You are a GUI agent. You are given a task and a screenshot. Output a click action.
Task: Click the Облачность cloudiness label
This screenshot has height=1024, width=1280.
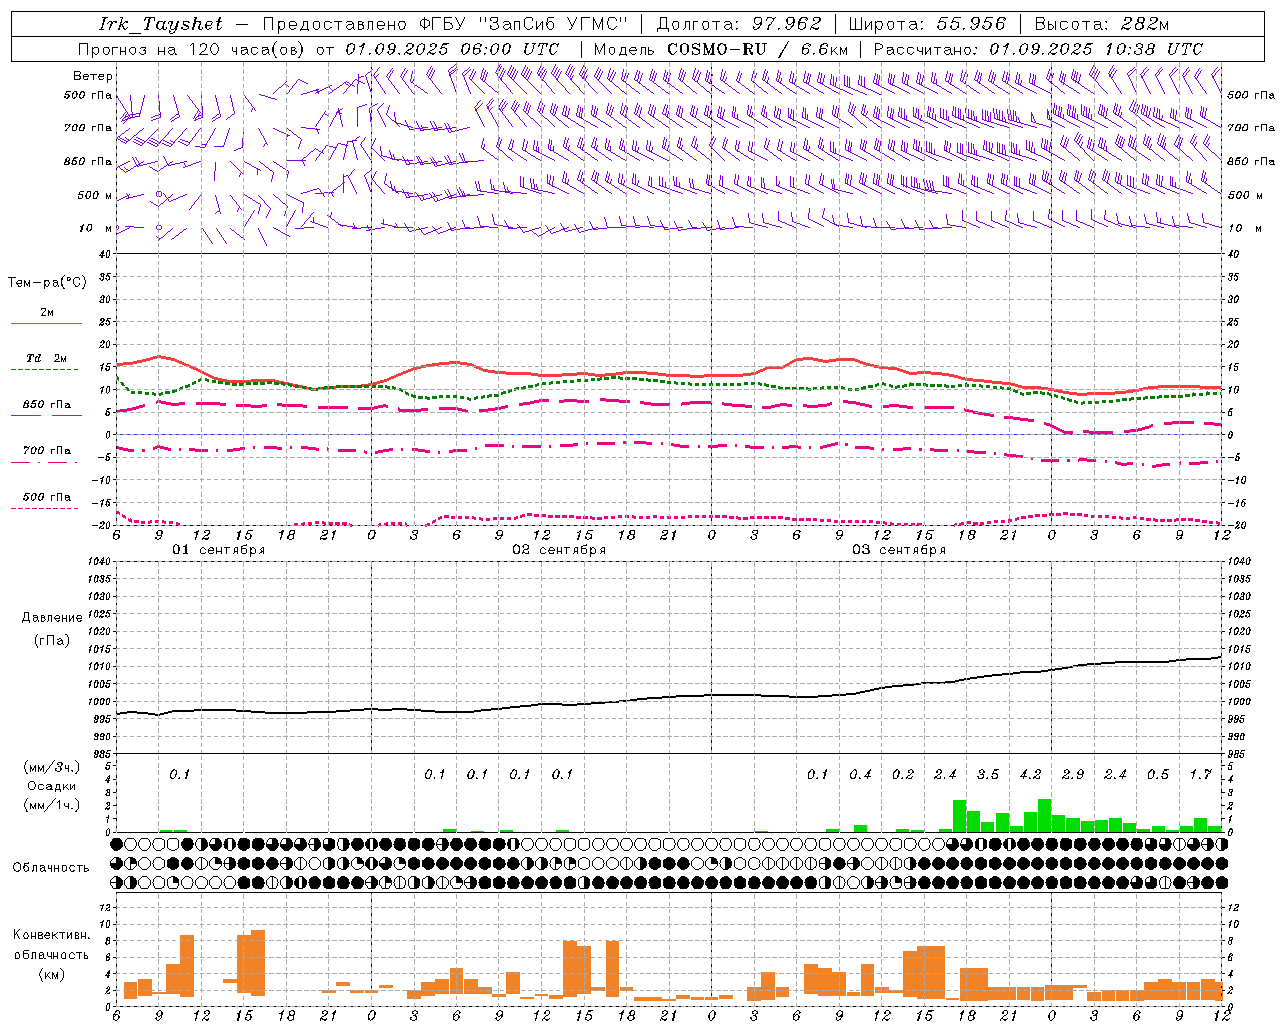coord(51,867)
